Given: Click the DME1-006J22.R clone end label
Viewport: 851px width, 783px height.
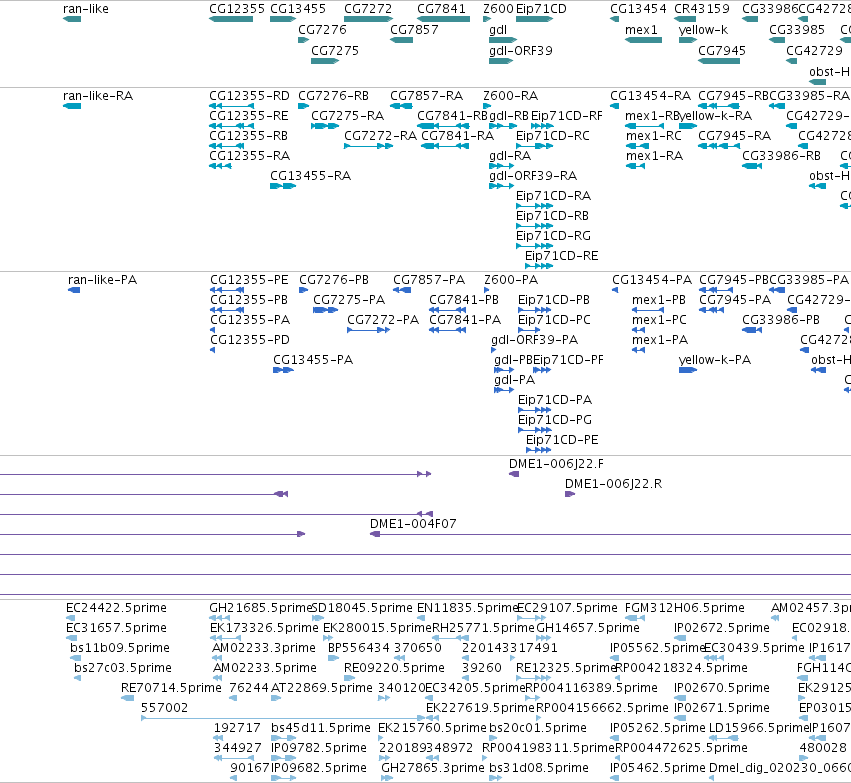Looking at the screenshot, I should pyautogui.click(x=613, y=484).
